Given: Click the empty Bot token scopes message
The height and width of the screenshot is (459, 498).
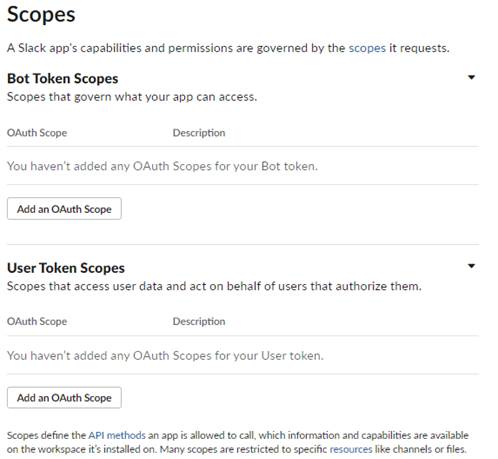Looking at the screenshot, I should (162, 166).
